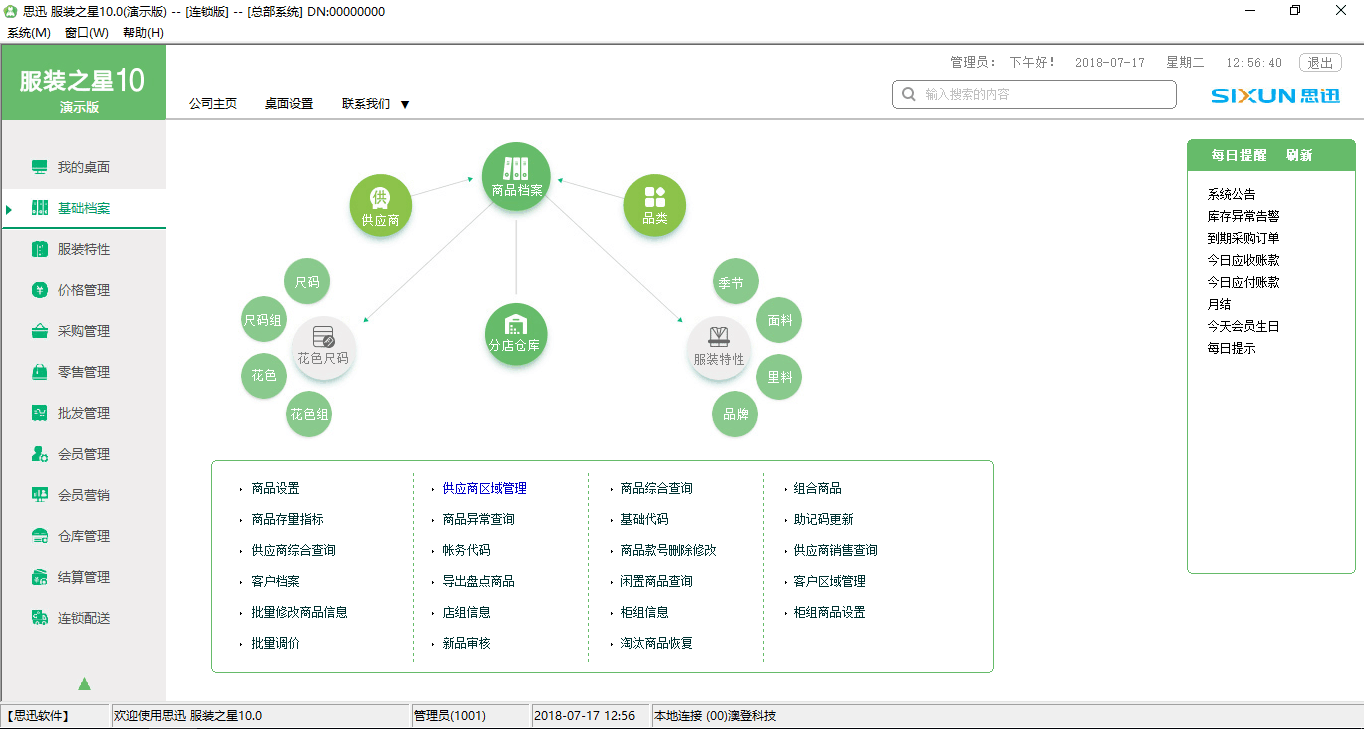Open 公司主页 in top navigation
The width and height of the screenshot is (1364, 729).
(213, 103)
